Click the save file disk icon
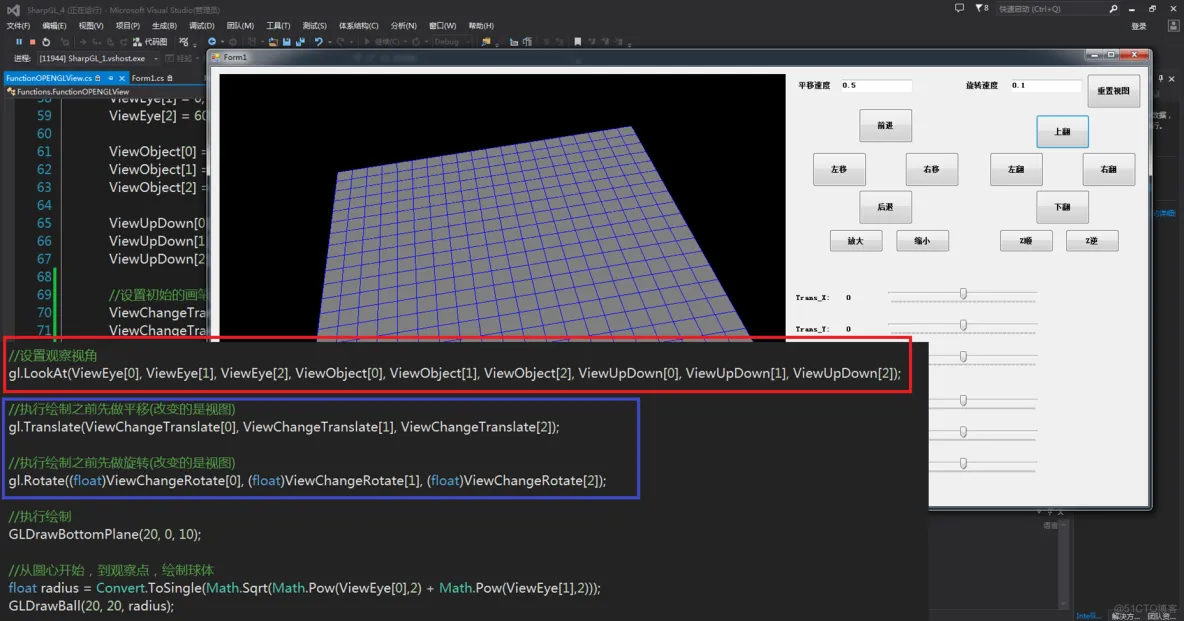 point(287,42)
